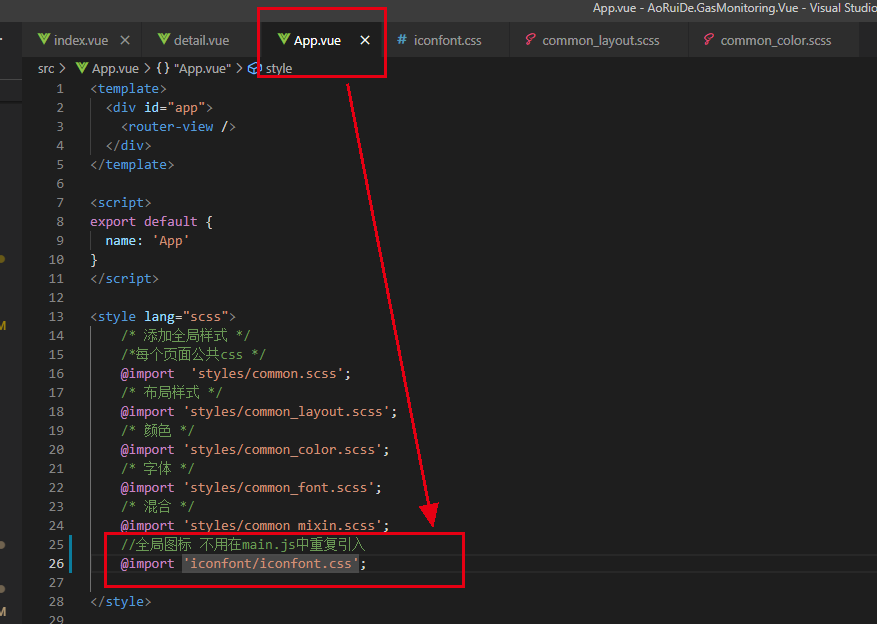Click the src breadcrumb segment

pos(46,68)
